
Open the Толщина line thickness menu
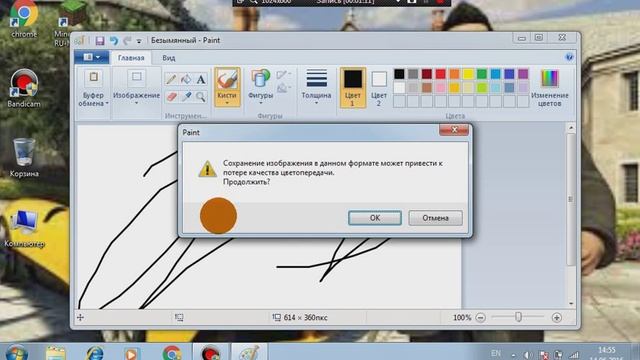pos(316,87)
